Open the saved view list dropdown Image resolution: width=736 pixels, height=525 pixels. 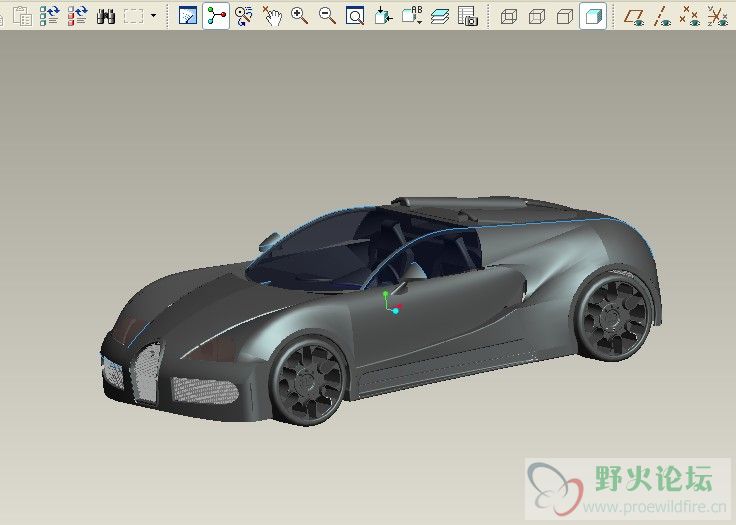(x=412, y=16)
